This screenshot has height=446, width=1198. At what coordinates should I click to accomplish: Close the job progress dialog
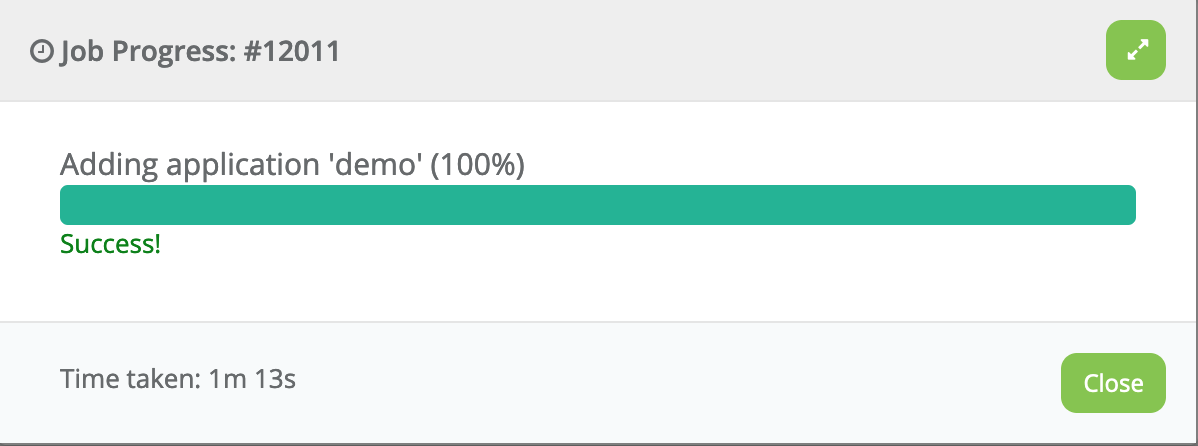click(1113, 383)
